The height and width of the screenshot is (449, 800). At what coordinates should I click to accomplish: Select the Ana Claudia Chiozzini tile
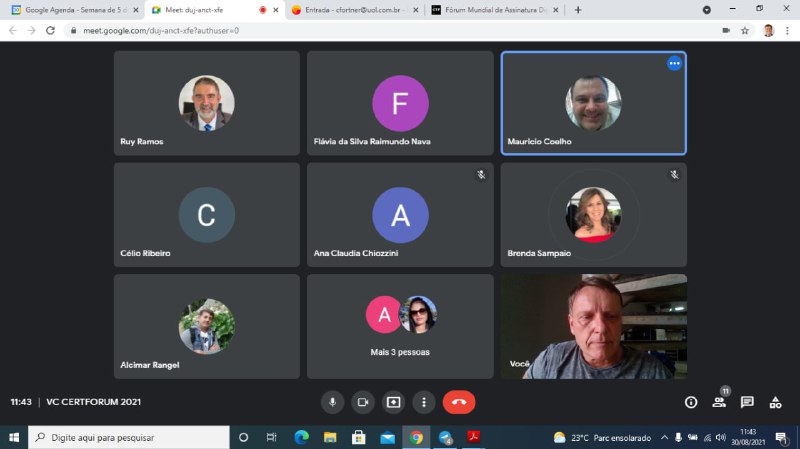(x=400, y=215)
